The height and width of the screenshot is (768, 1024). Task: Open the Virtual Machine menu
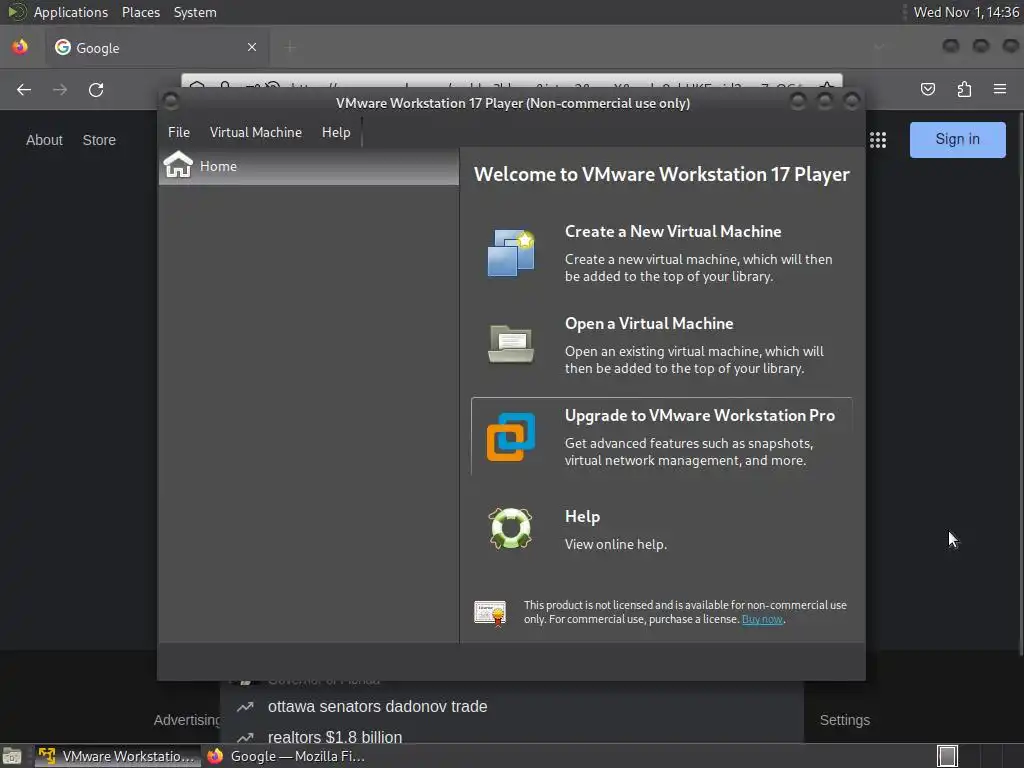(255, 132)
